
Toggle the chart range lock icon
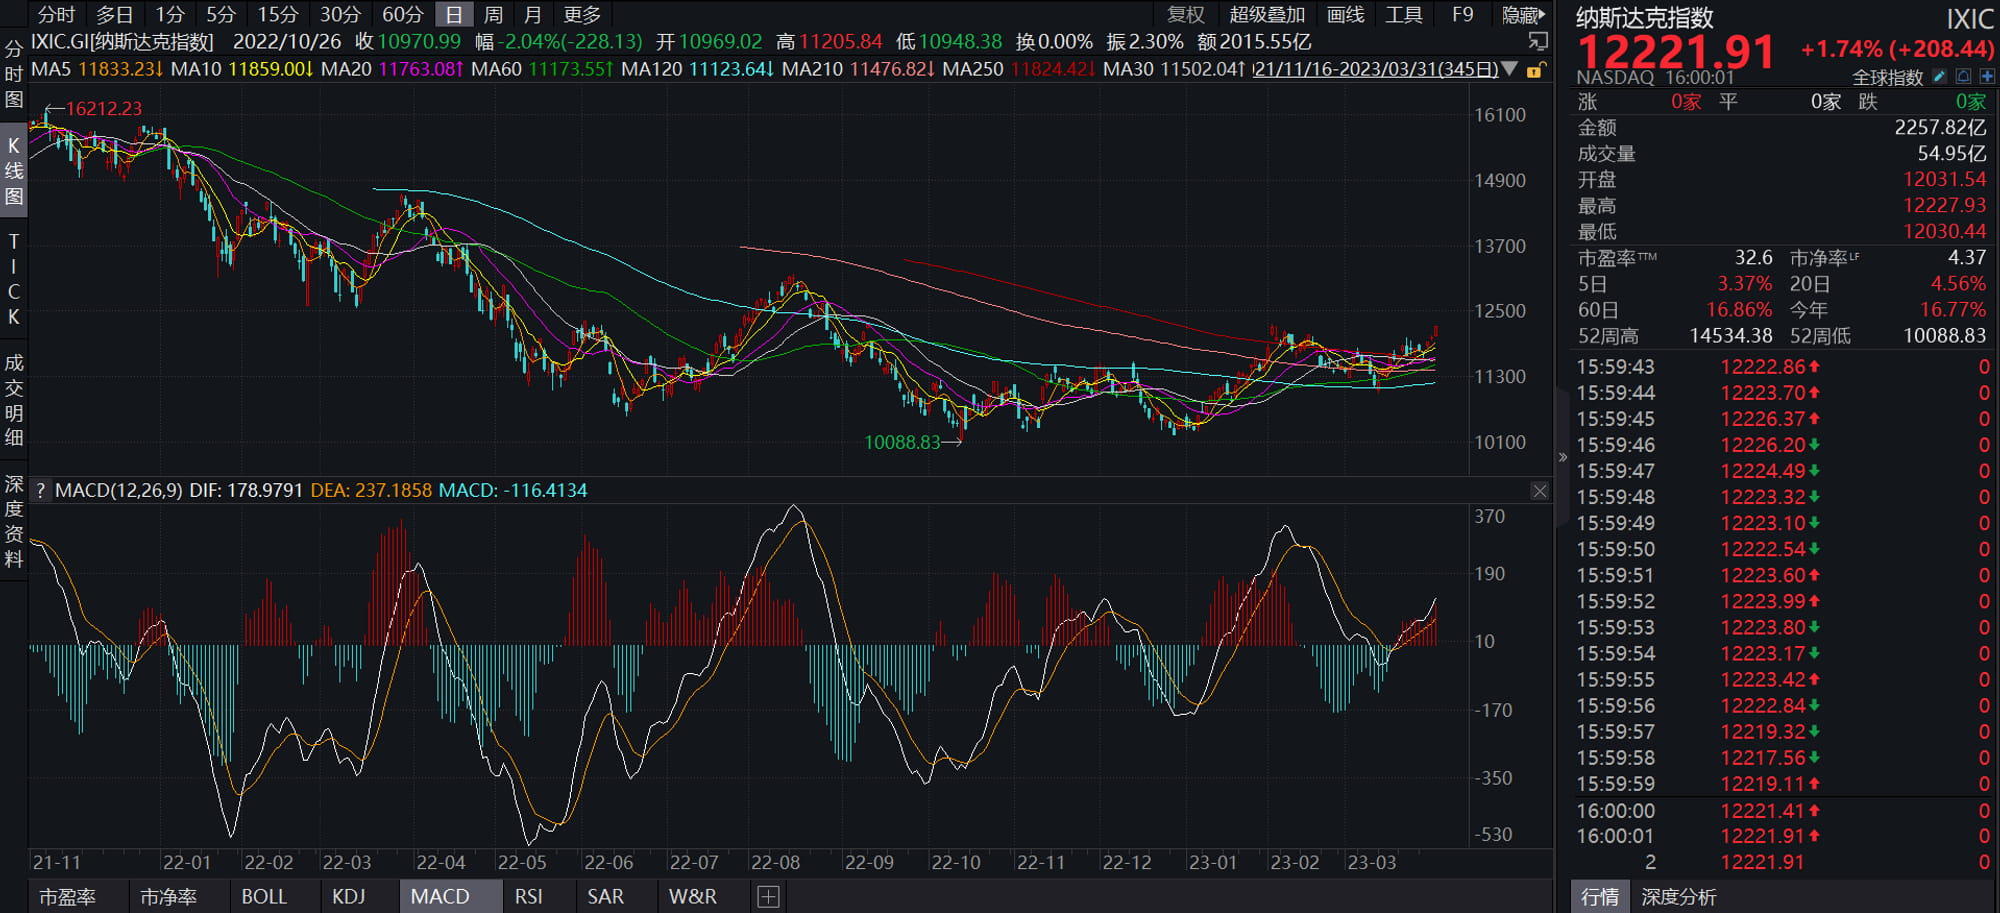1536,70
